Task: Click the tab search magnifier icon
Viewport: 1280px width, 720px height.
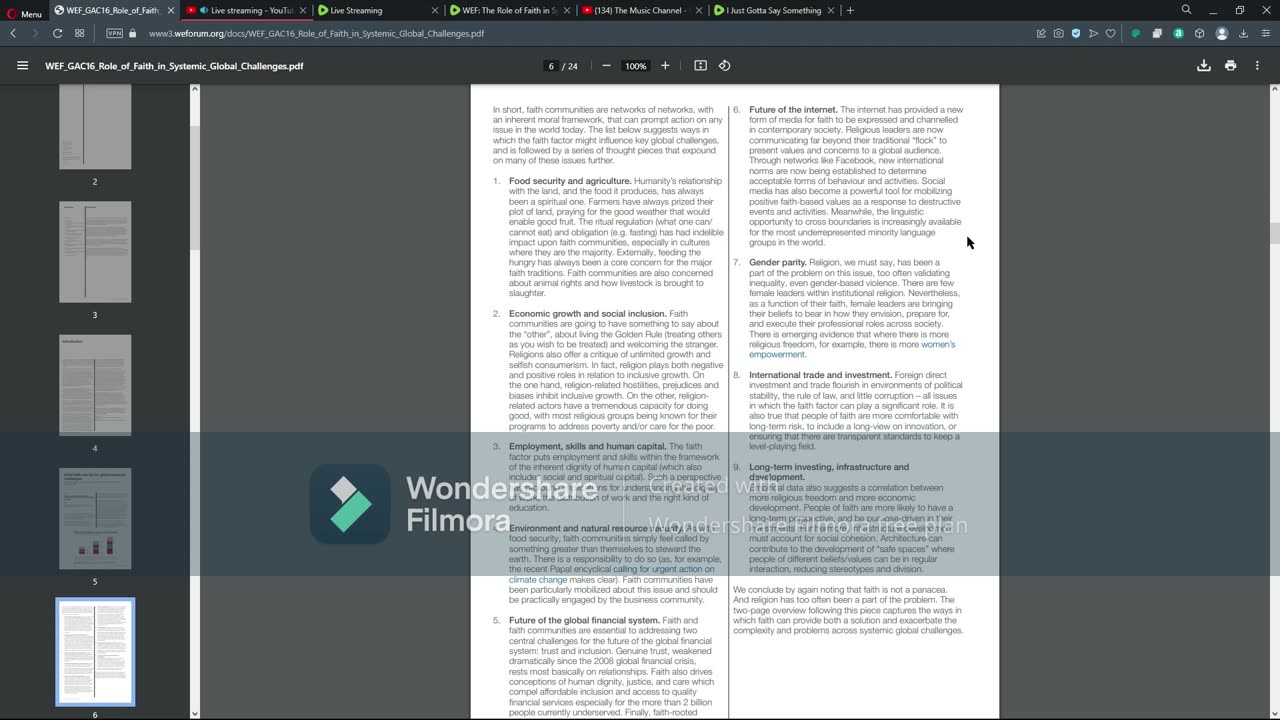Action: tap(1186, 10)
